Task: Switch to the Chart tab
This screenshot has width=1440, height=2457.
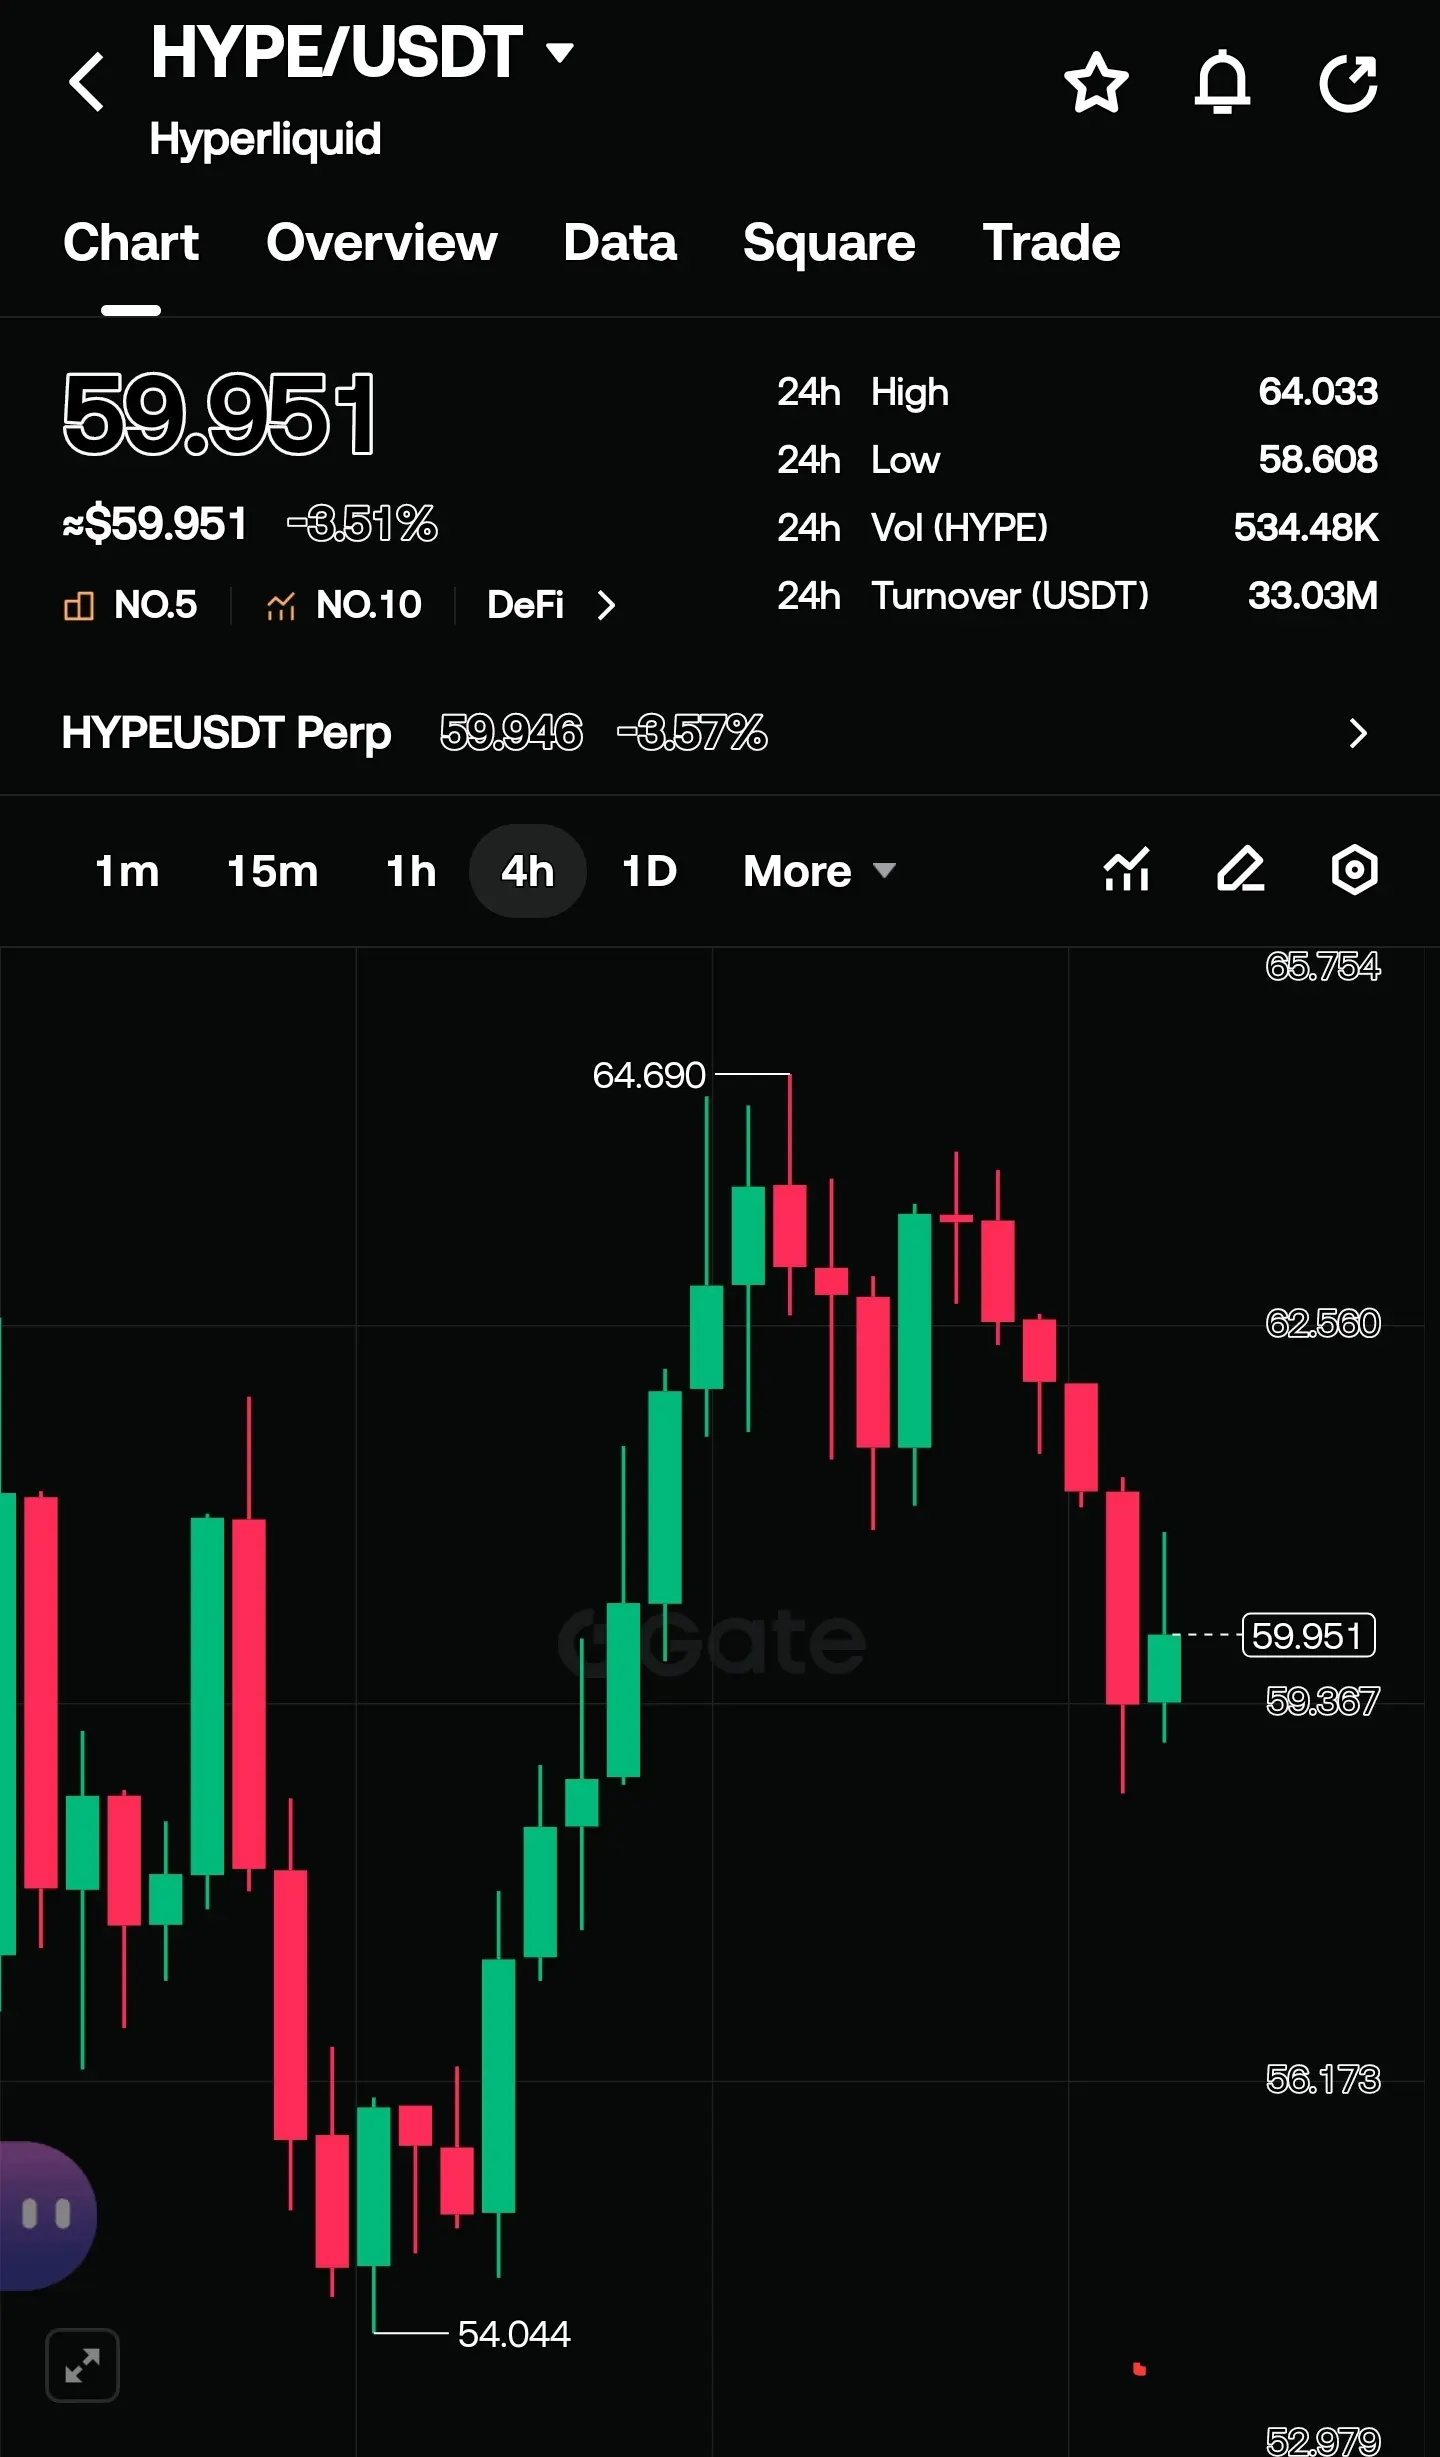Action: click(131, 243)
